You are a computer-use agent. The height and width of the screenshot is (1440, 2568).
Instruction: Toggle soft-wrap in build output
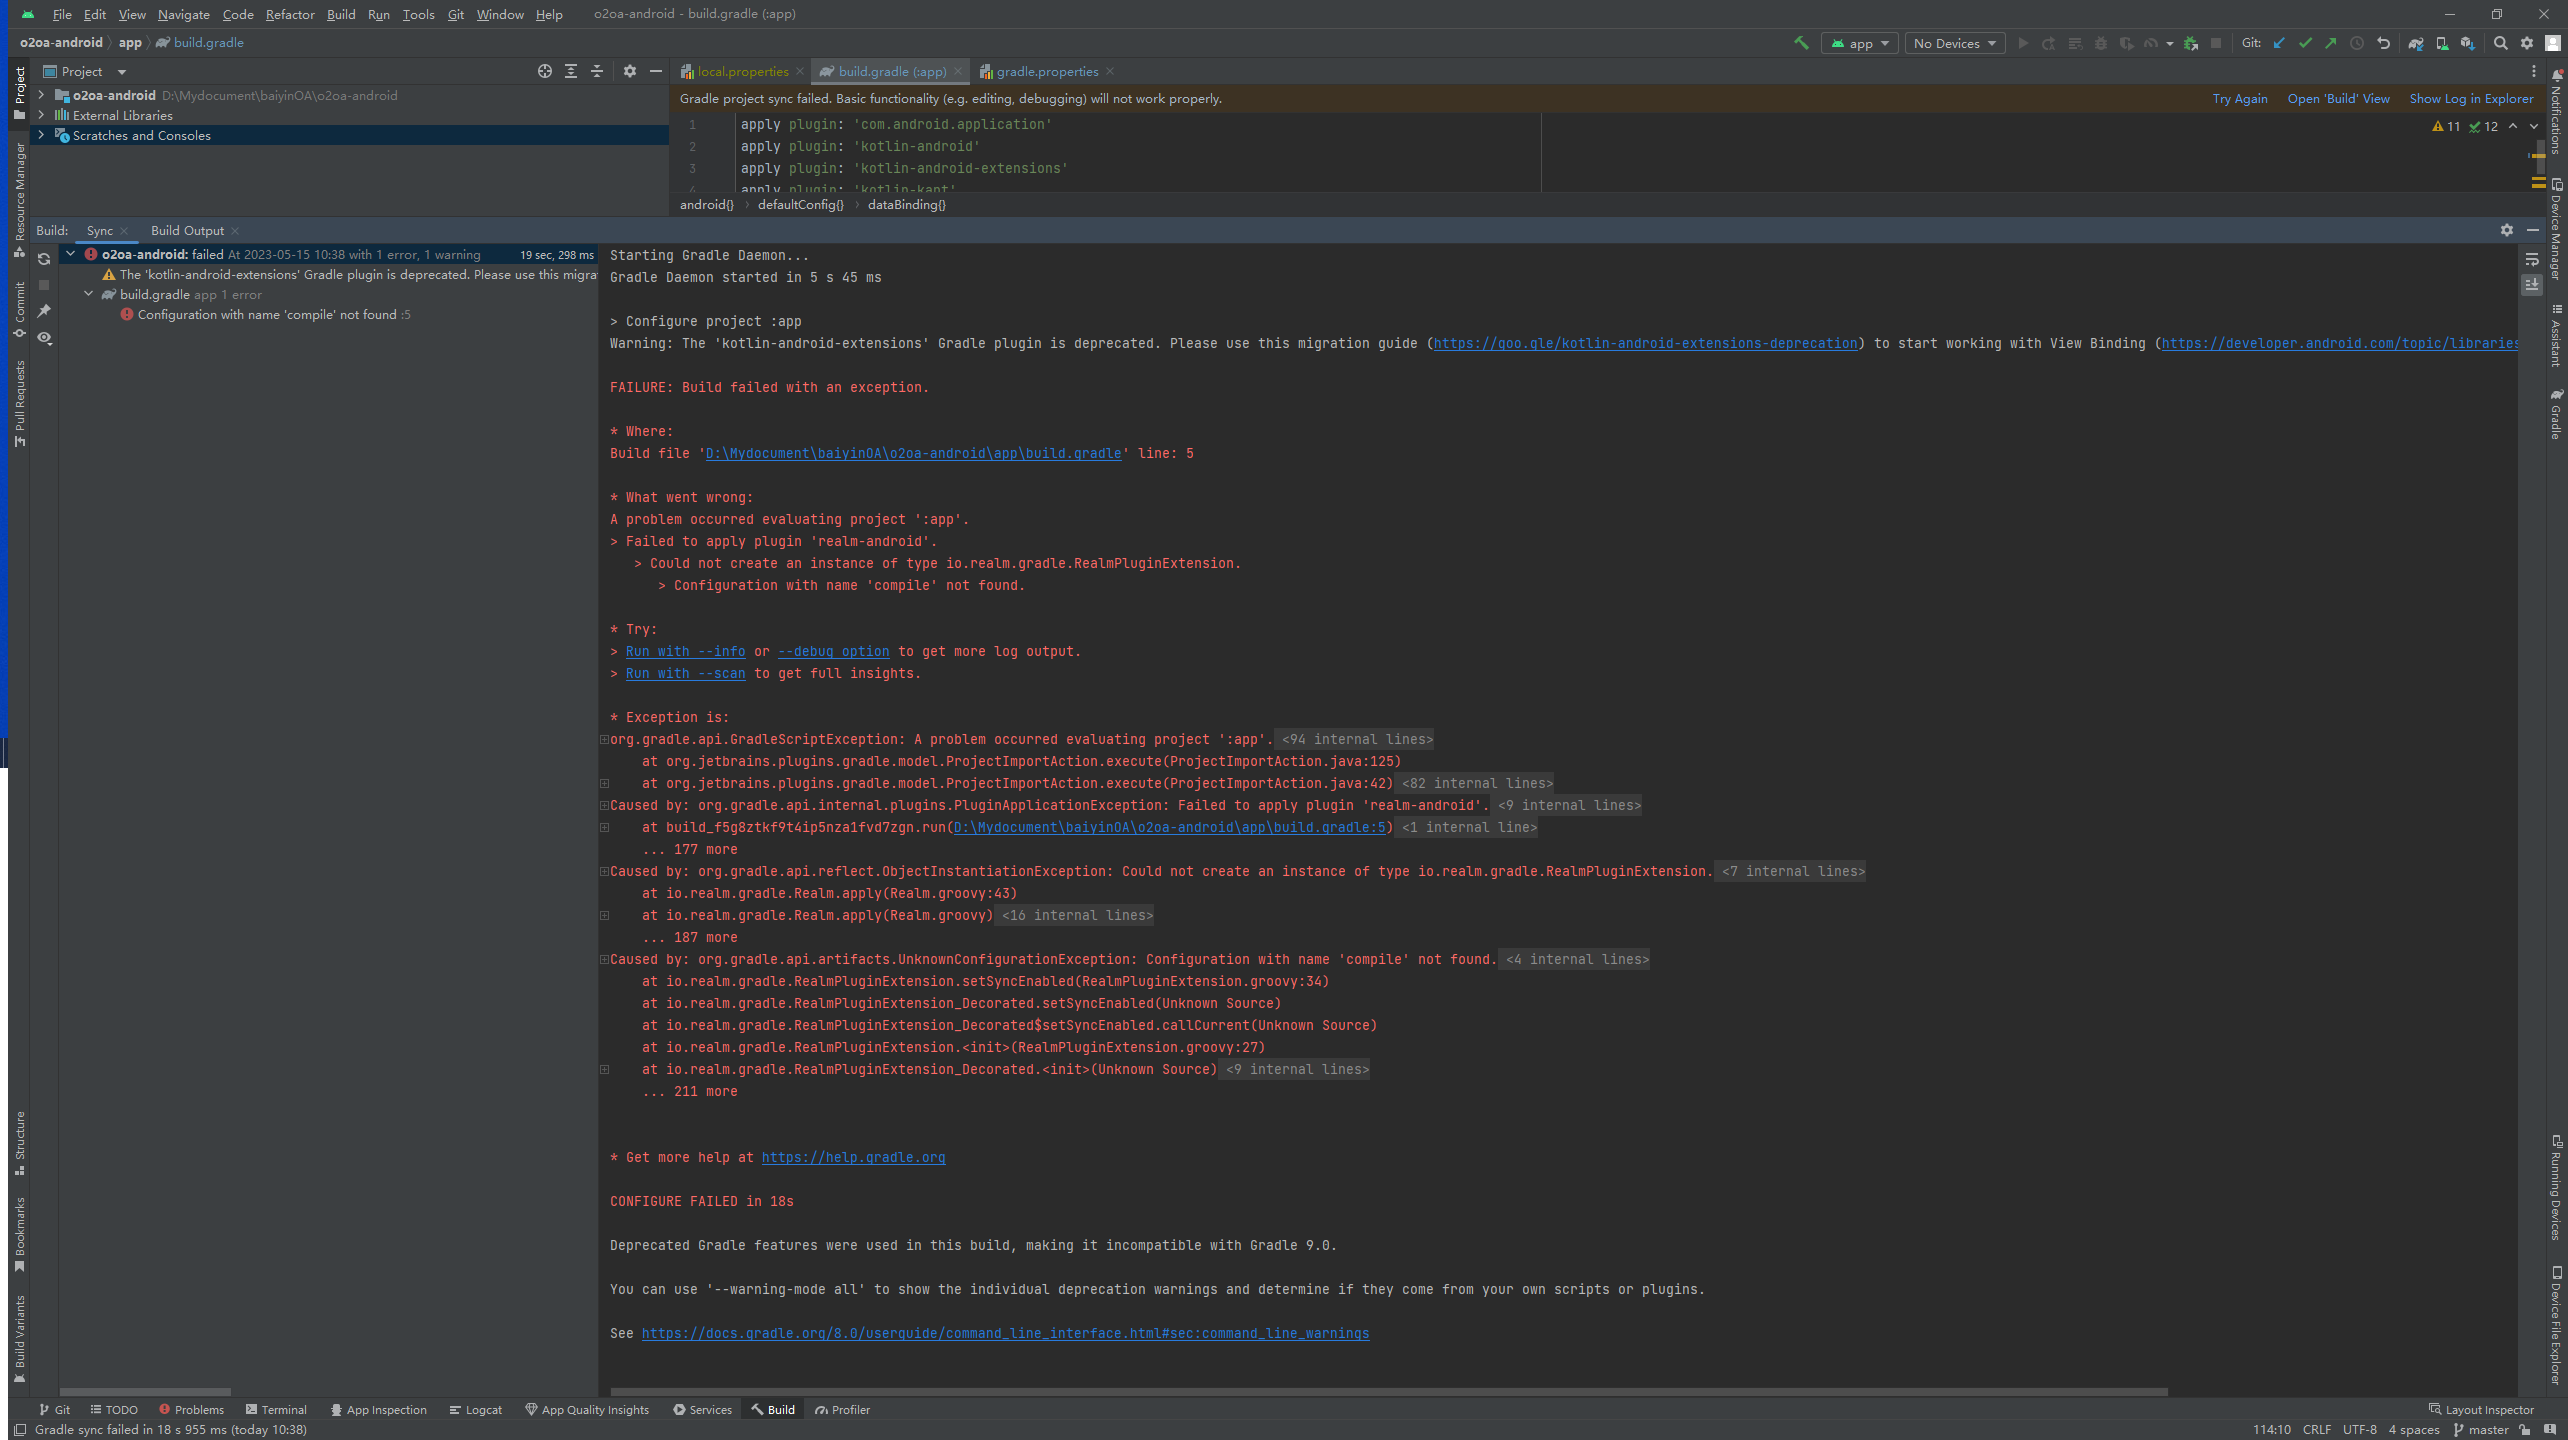tap(2532, 259)
